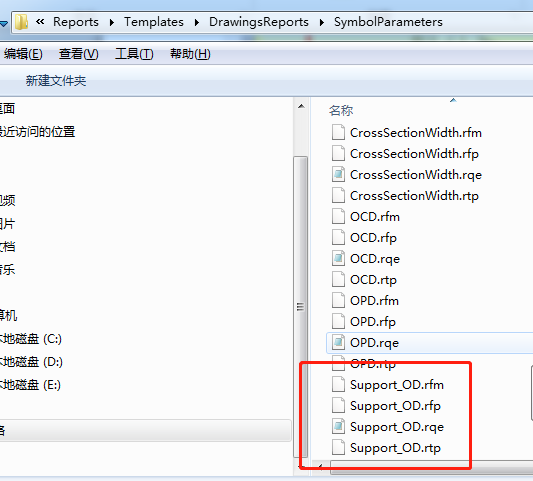This screenshot has width=533, height=481.
Task: Select the OPD.rfm file name
Action: [374, 301]
